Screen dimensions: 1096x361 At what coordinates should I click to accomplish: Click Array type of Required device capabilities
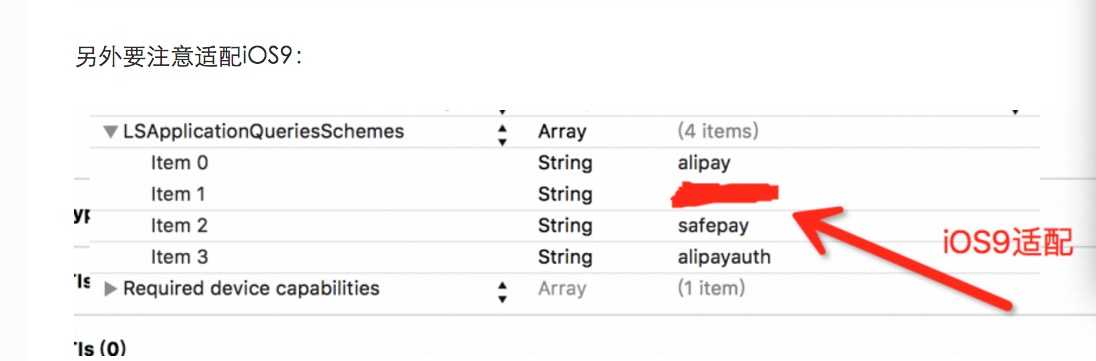(x=562, y=289)
